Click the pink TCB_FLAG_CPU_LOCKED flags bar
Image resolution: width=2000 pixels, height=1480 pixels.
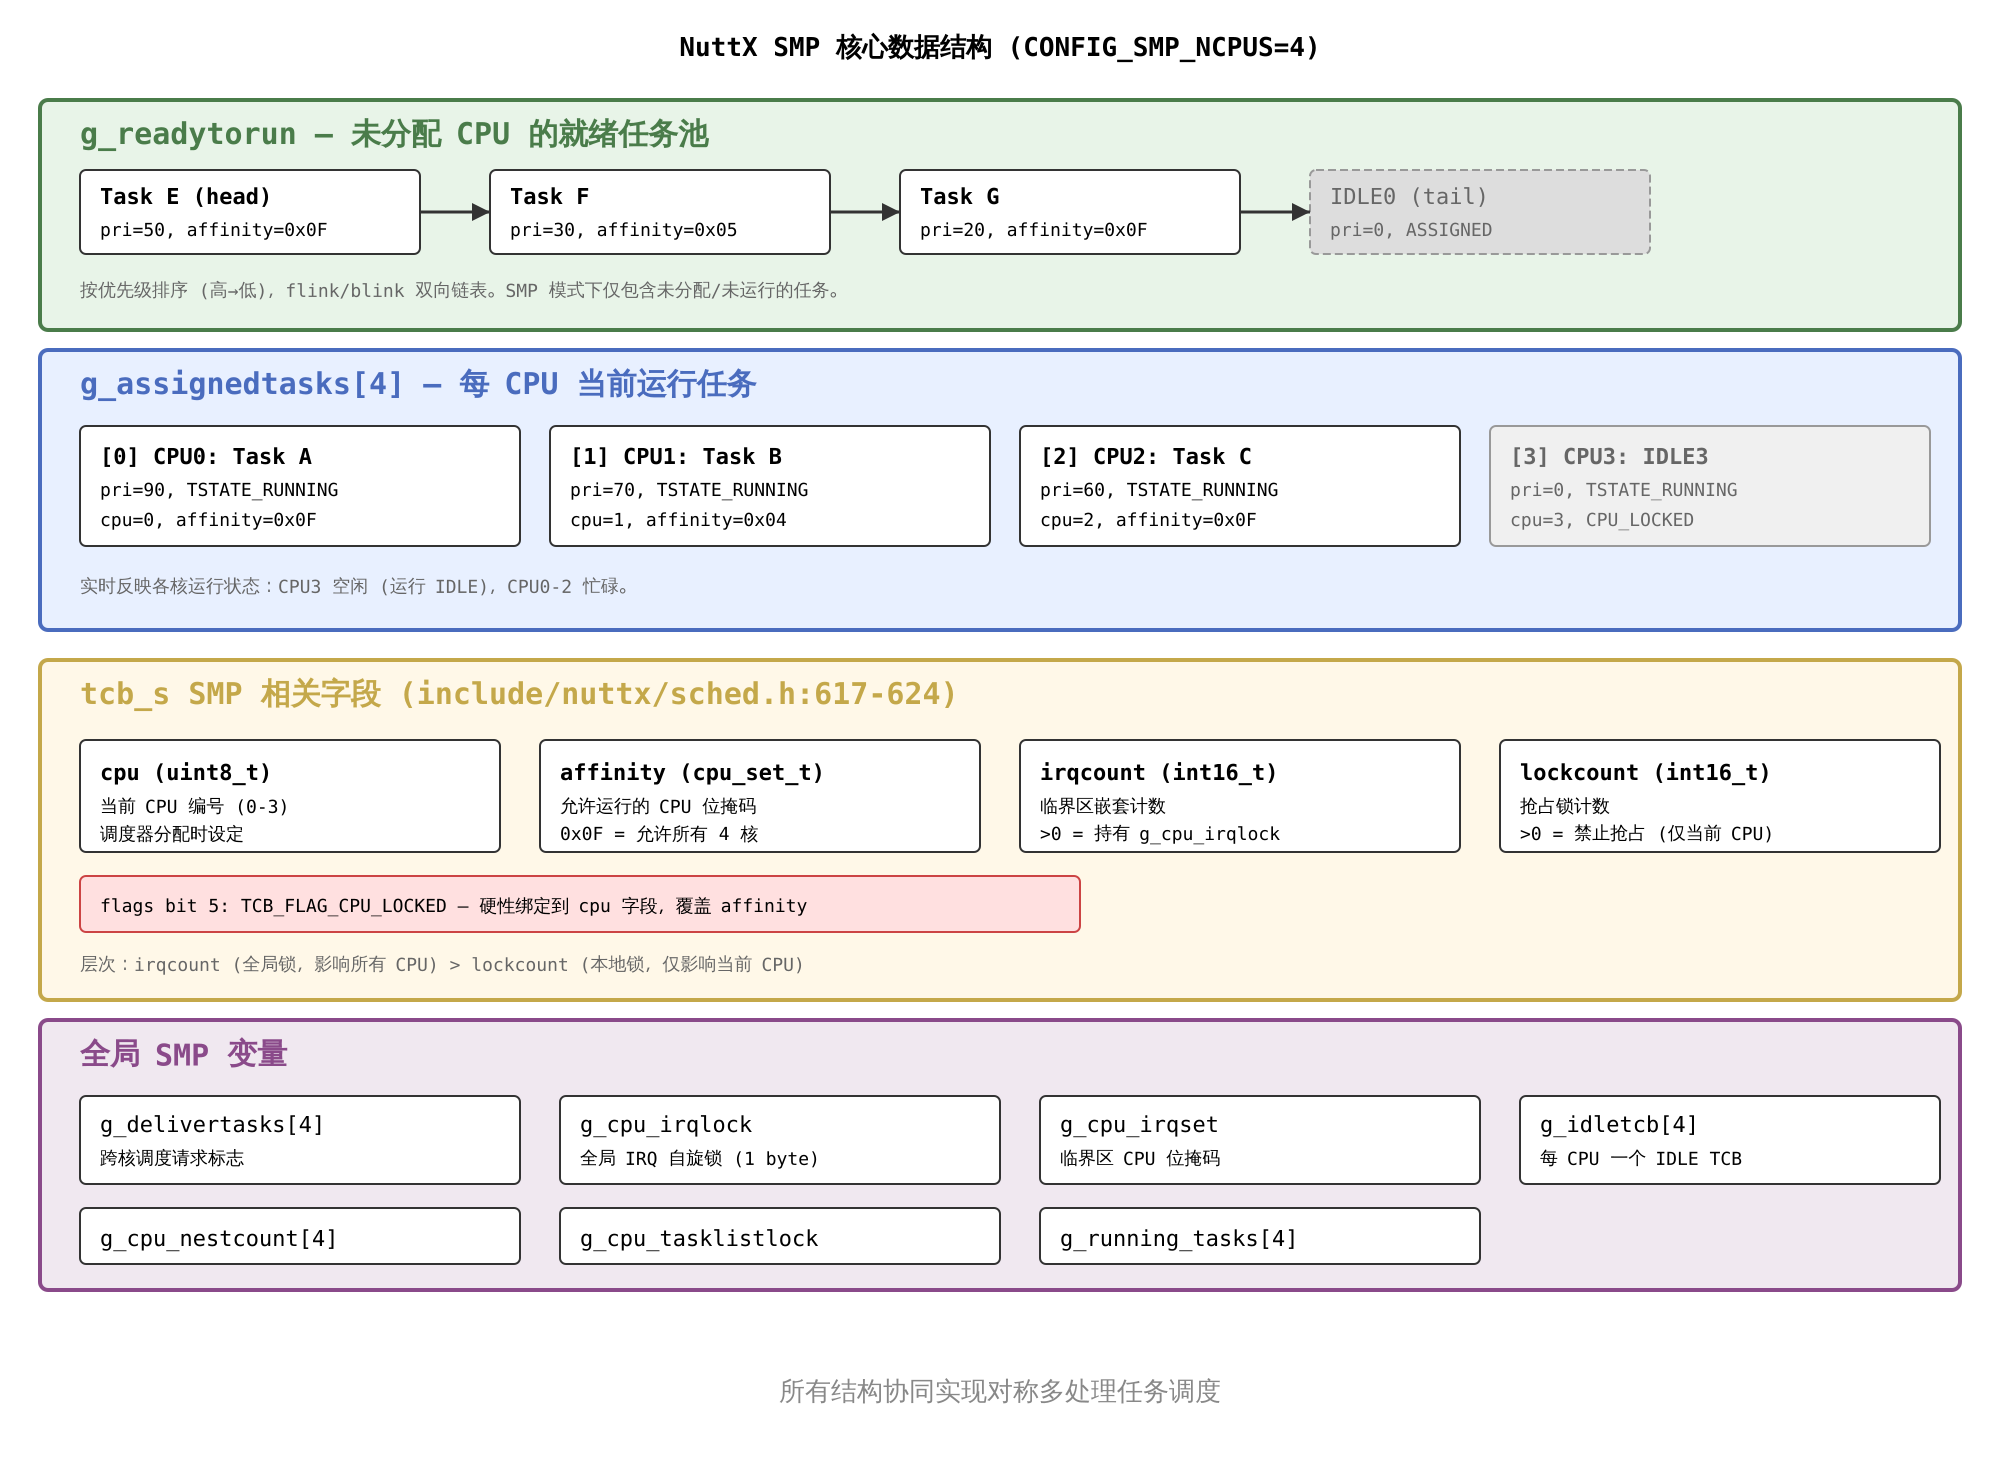(x=580, y=904)
